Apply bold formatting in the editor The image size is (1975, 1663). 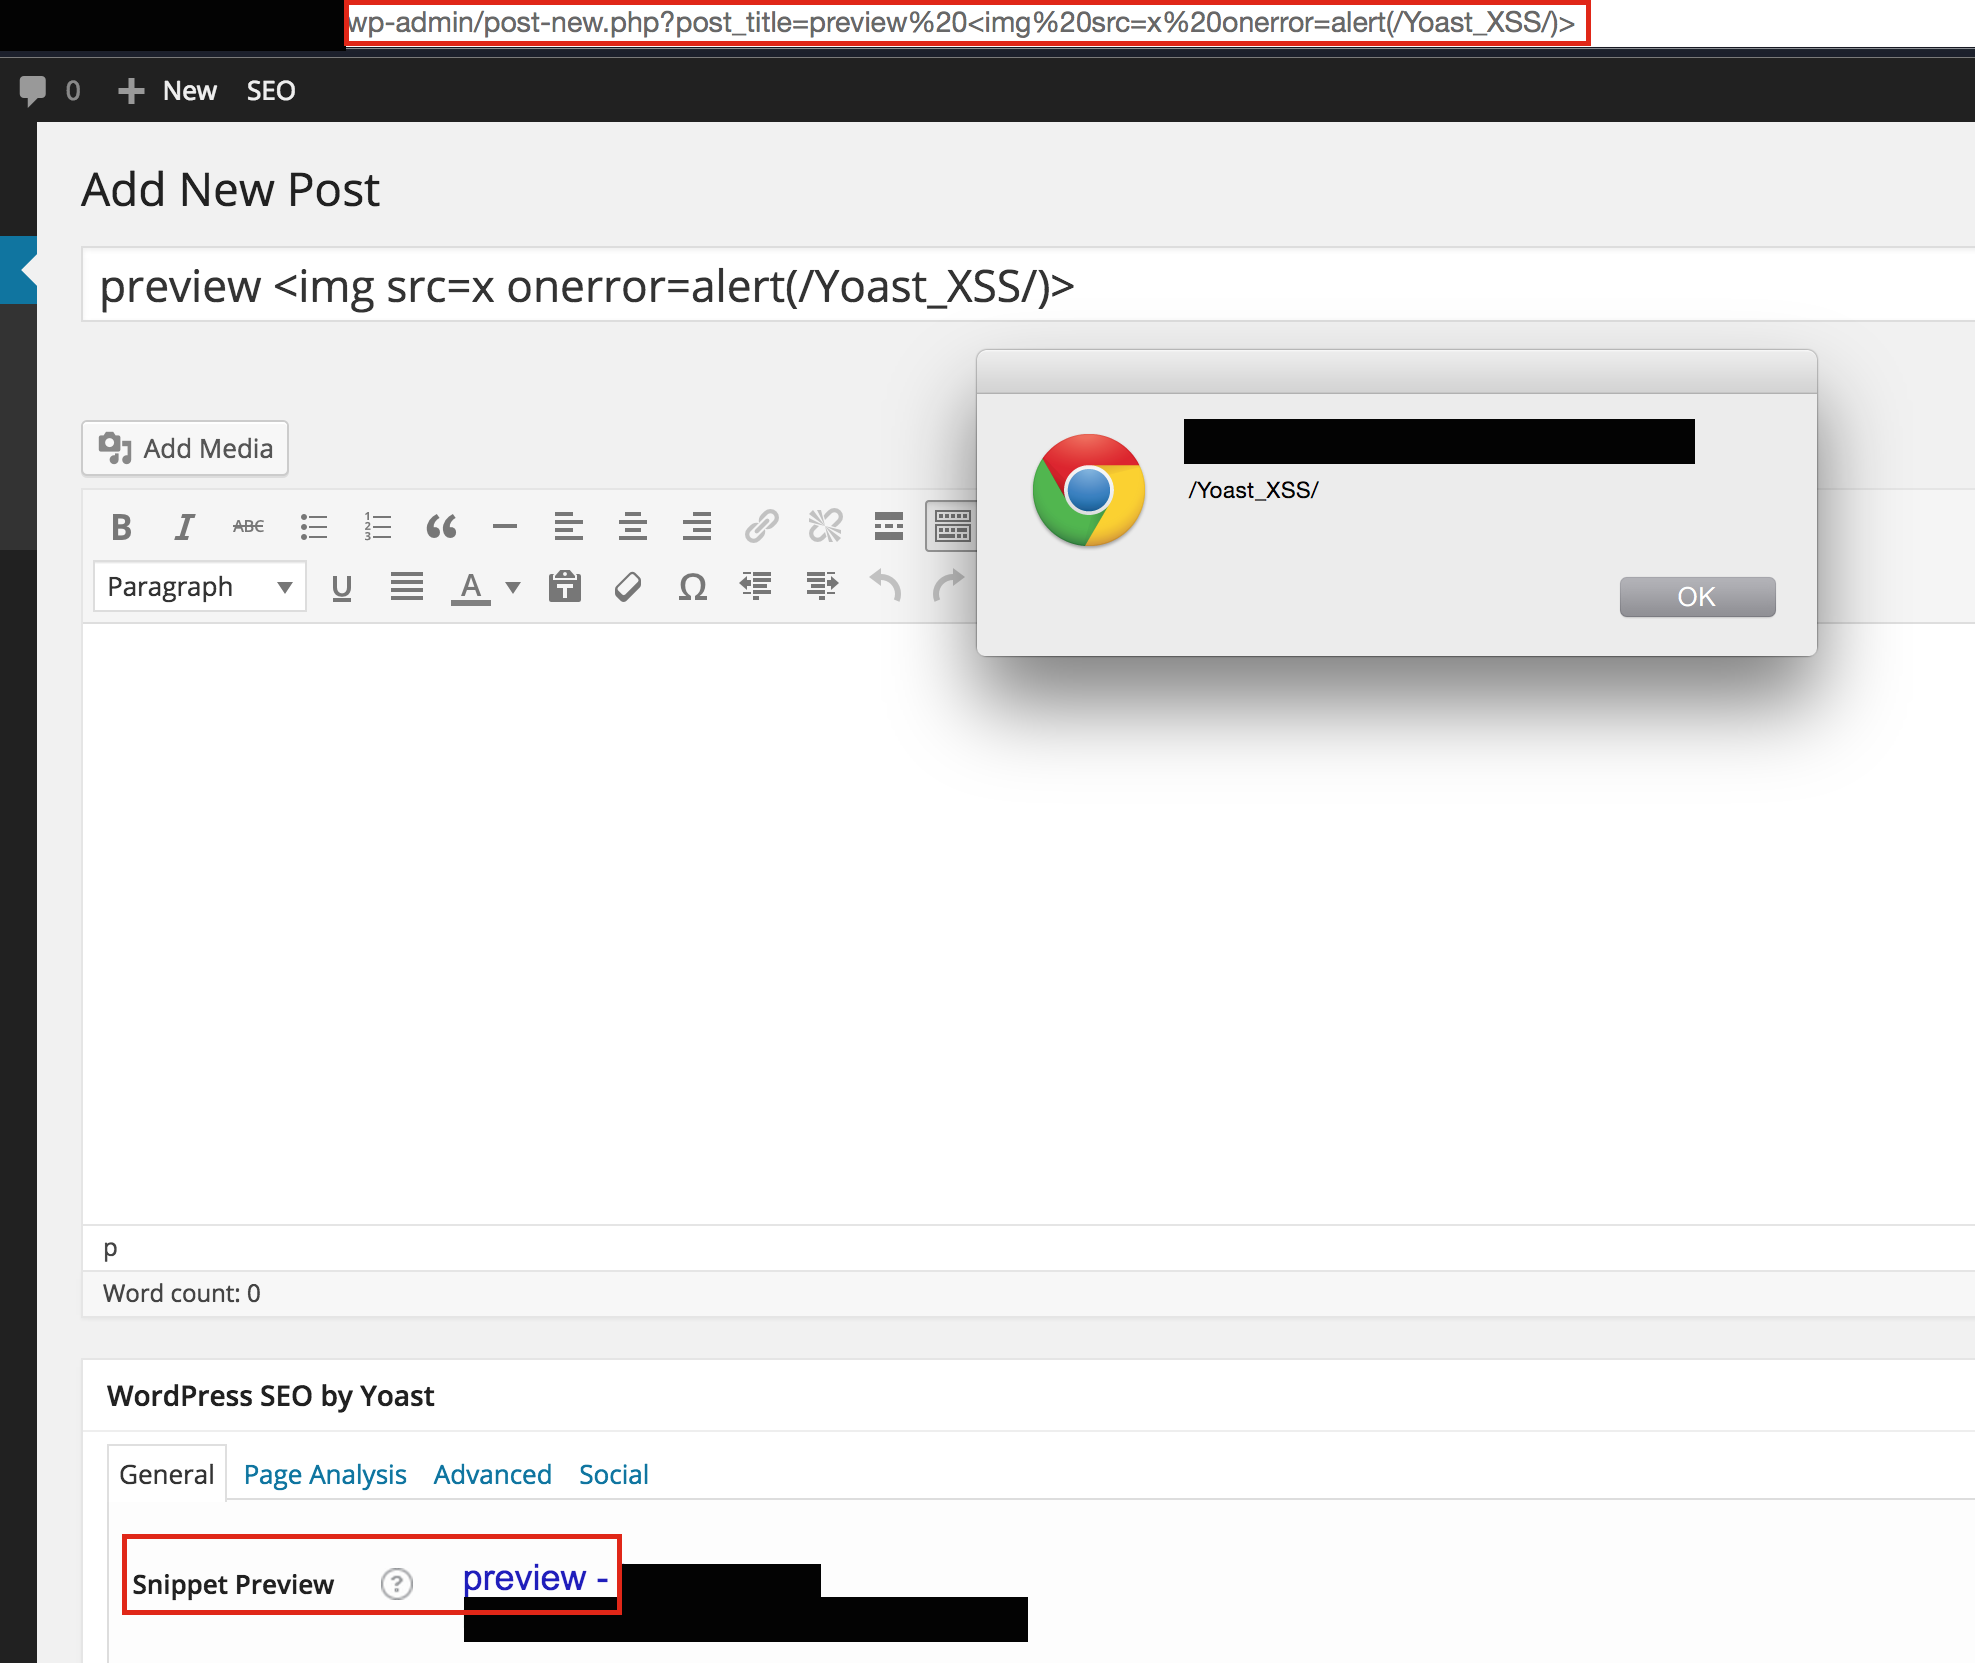tap(121, 527)
